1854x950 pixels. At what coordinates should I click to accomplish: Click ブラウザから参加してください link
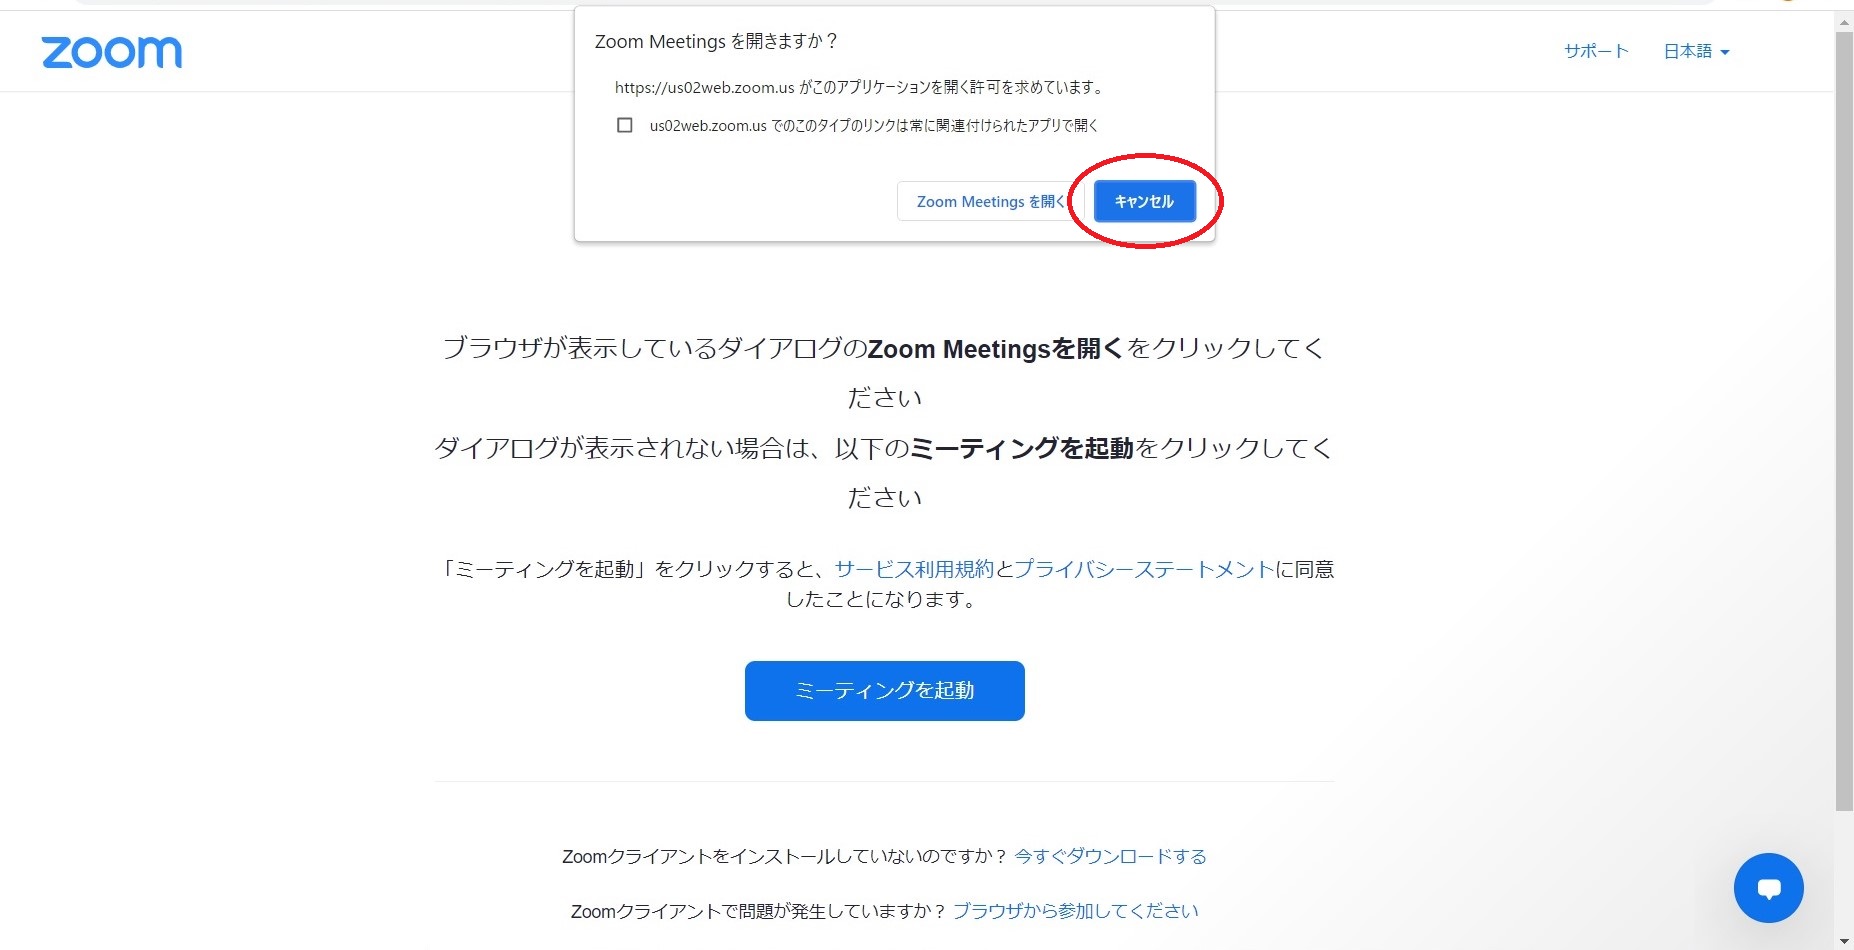(1075, 911)
